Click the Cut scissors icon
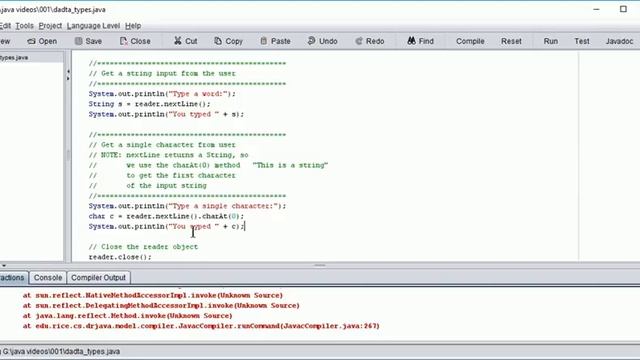This screenshot has width=640, height=360. click(x=178, y=41)
